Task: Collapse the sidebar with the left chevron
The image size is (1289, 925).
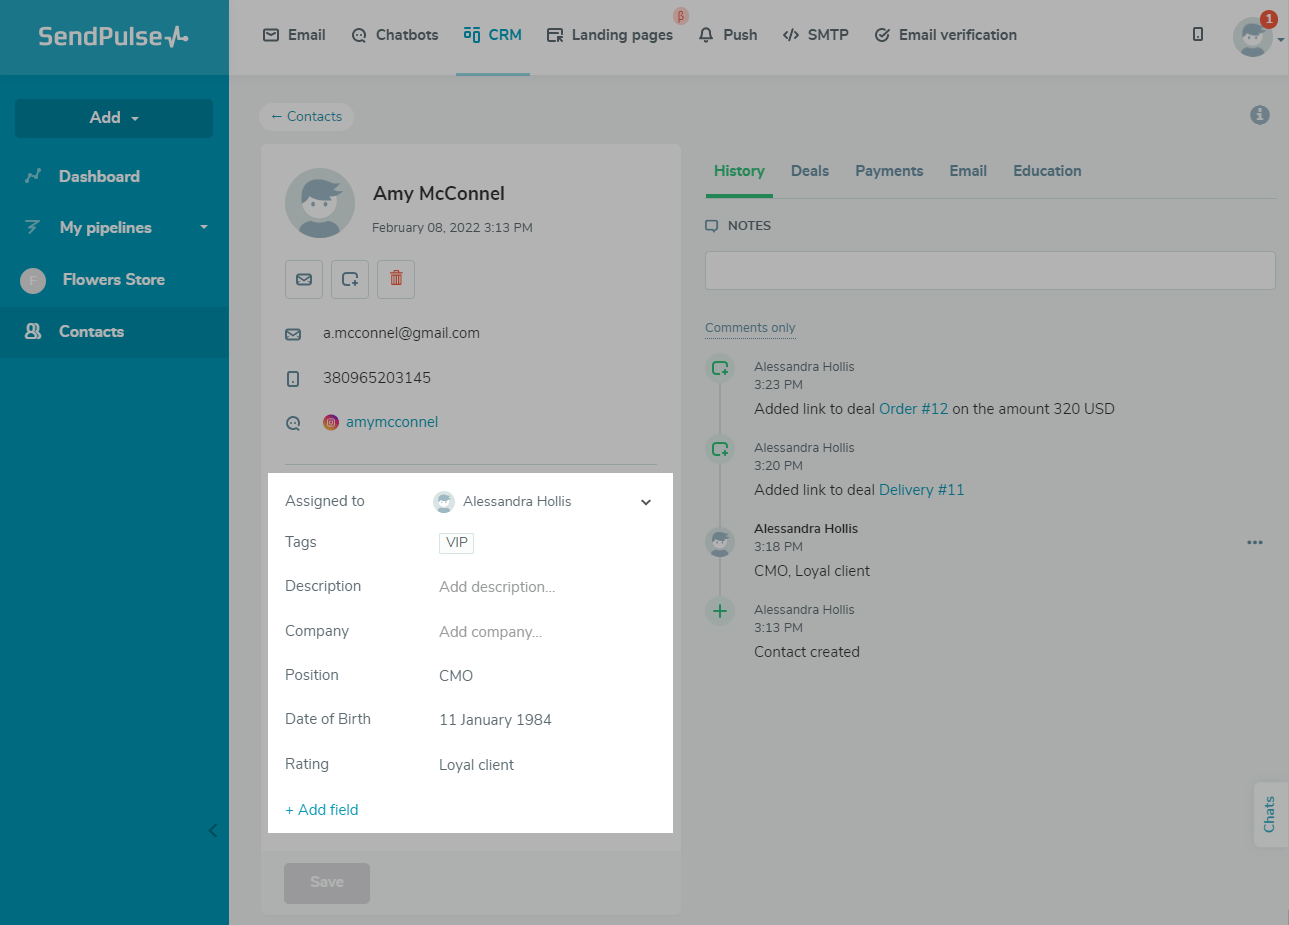Action: click(212, 830)
